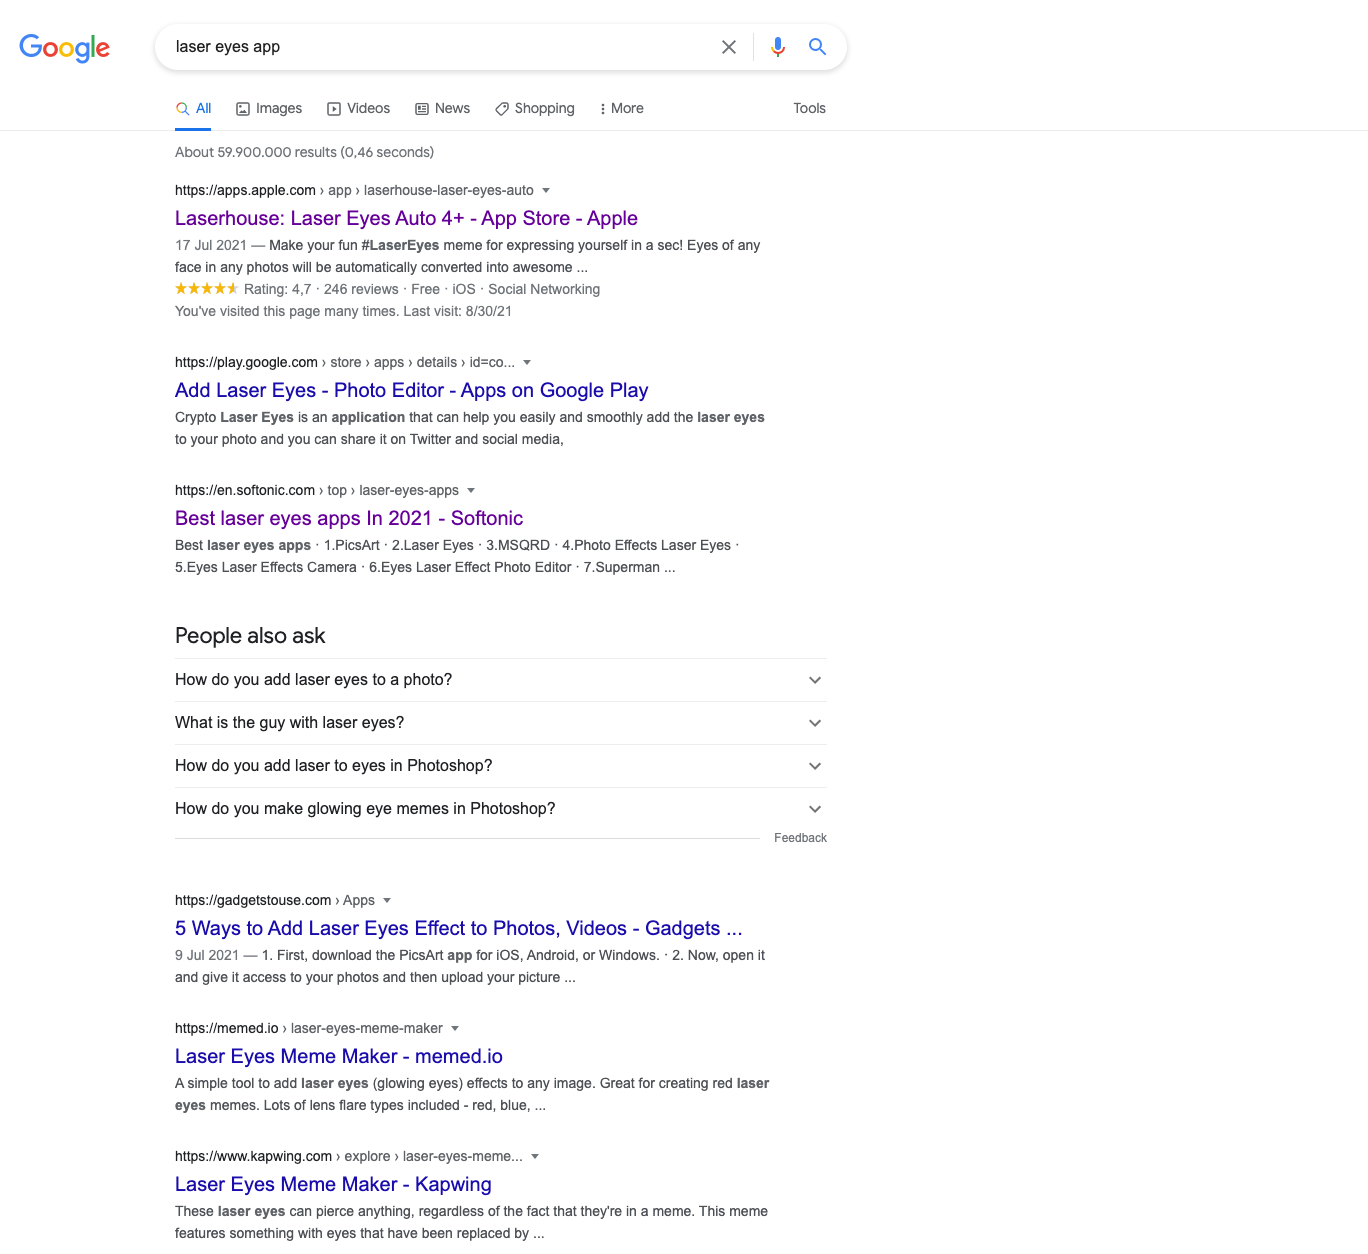This screenshot has height=1254, width=1368.
Task: Click the microphone icon for voice search
Action: pyautogui.click(x=777, y=46)
